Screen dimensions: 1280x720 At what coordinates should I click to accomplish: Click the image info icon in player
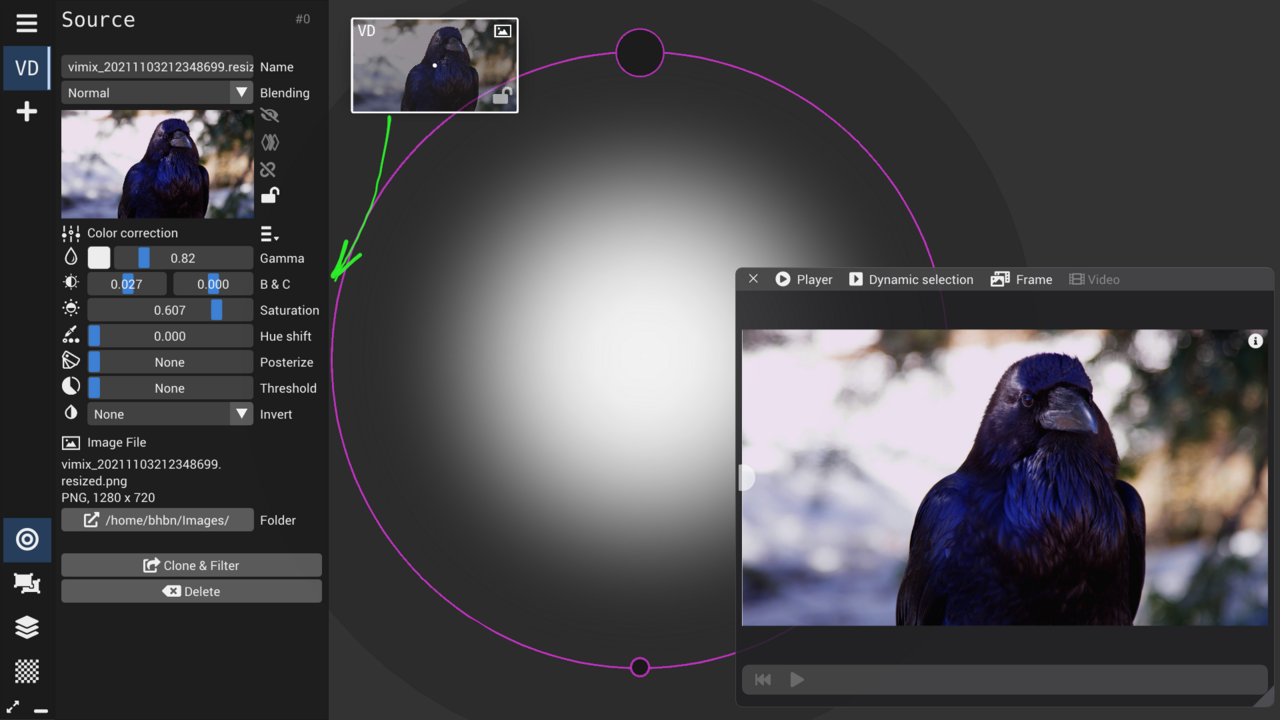click(x=1255, y=341)
